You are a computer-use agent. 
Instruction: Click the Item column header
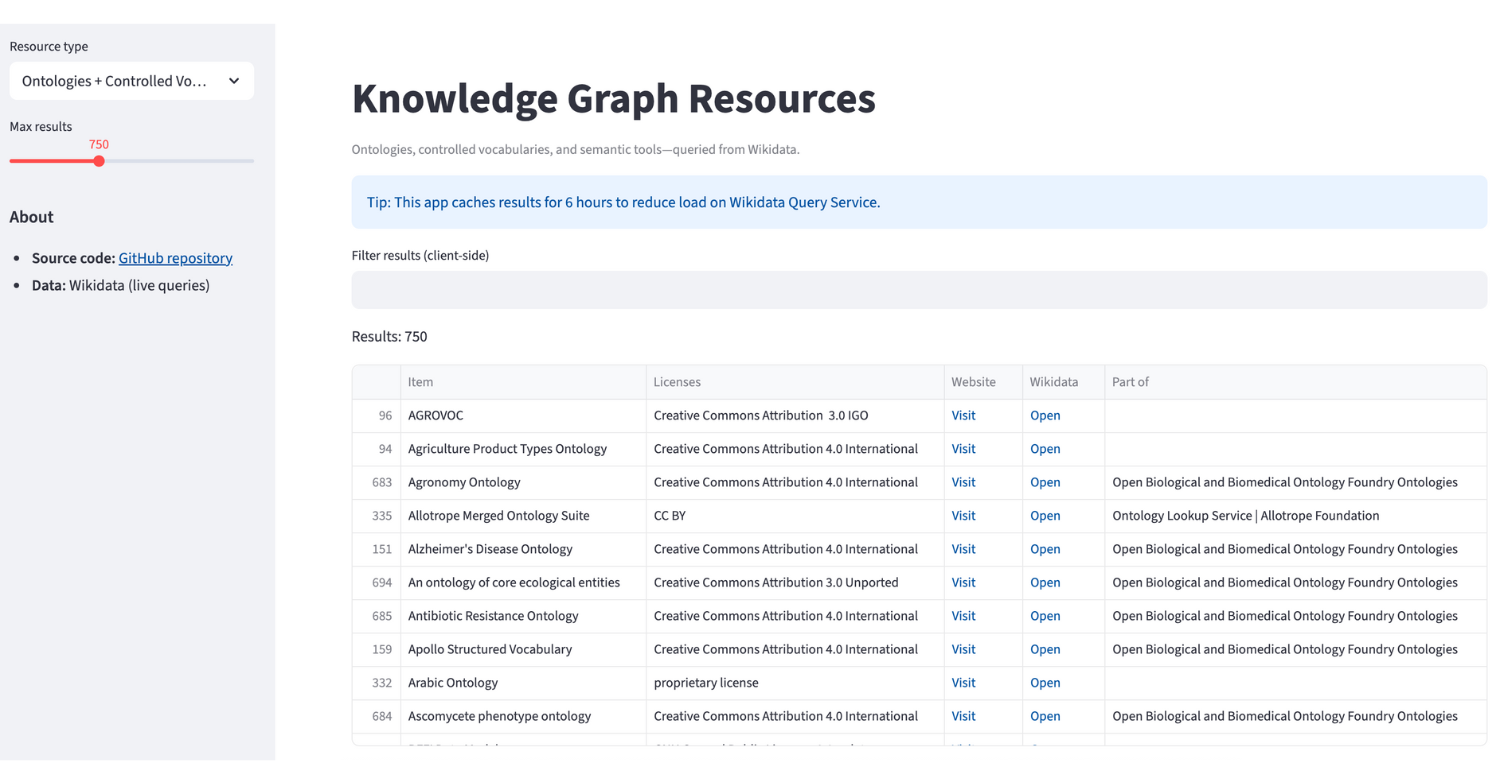[x=420, y=382]
